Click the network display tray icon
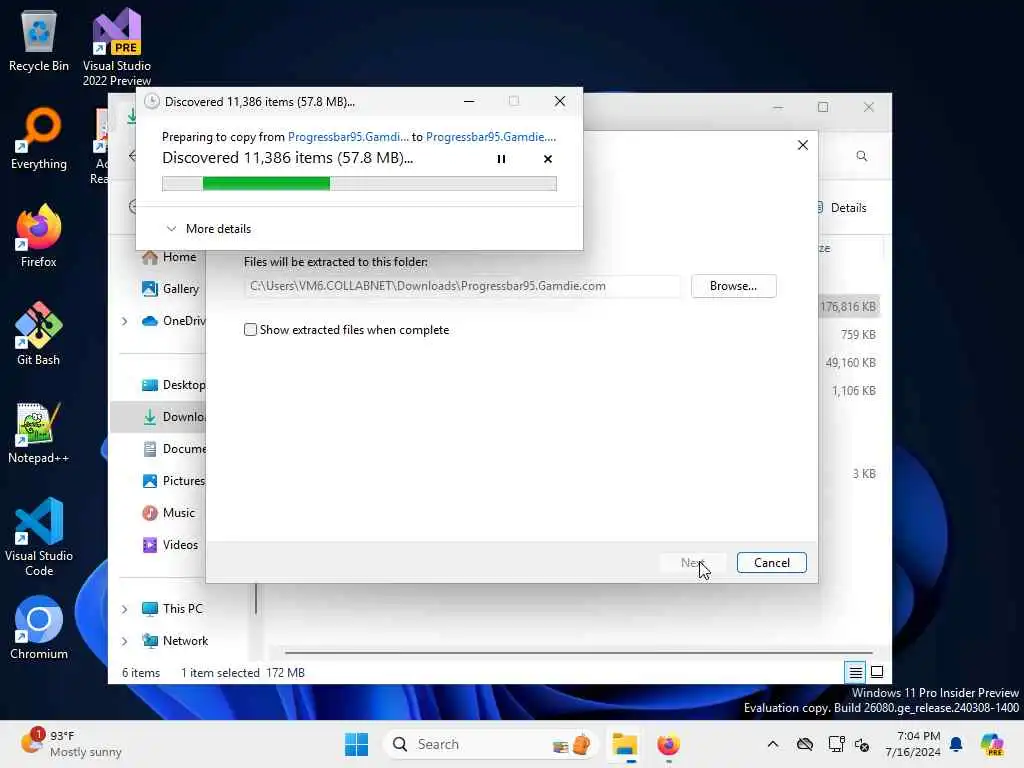The width and height of the screenshot is (1024, 768). tap(836, 744)
